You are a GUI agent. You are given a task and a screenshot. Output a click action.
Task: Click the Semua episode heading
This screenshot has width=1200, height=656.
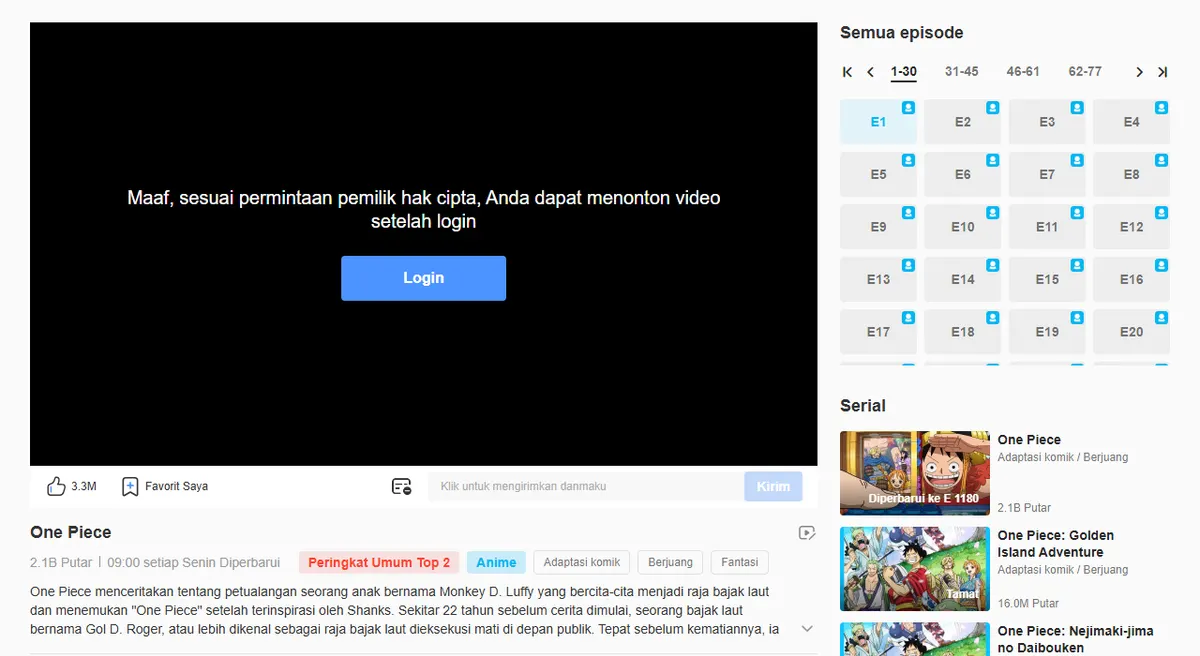pyautogui.click(x=902, y=33)
